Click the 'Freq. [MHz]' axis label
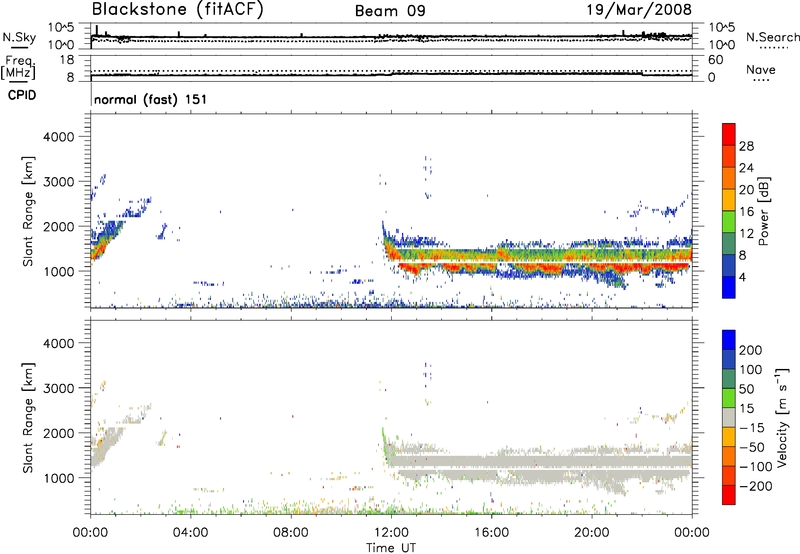Screen dimensions: 800x554 (18, 67)
